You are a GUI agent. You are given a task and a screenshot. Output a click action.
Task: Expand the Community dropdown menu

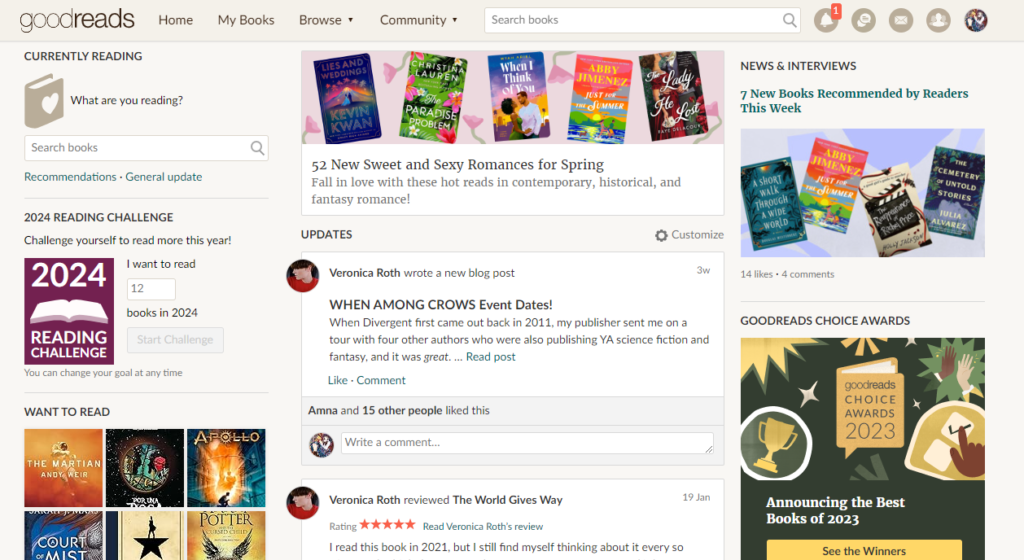click(x=419, y=20)
